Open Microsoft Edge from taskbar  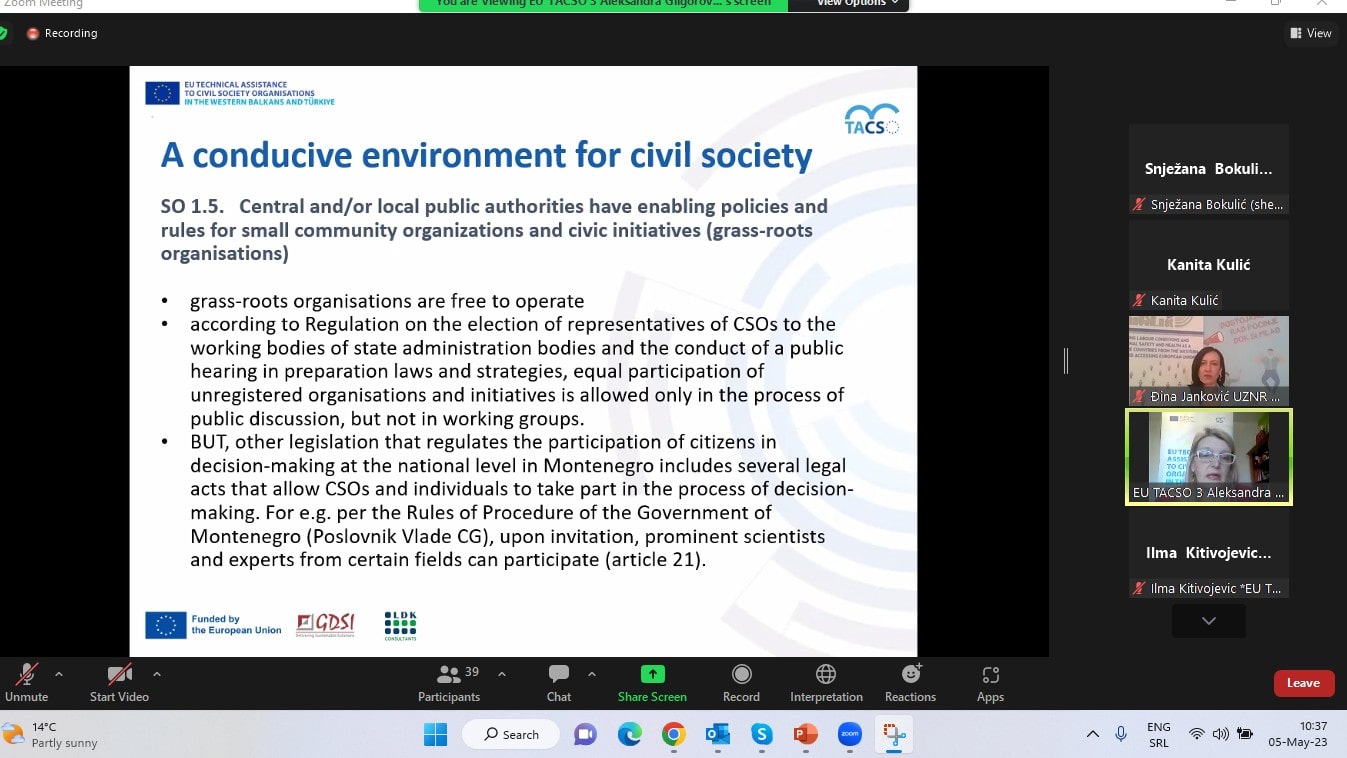(x=629, y=735)
